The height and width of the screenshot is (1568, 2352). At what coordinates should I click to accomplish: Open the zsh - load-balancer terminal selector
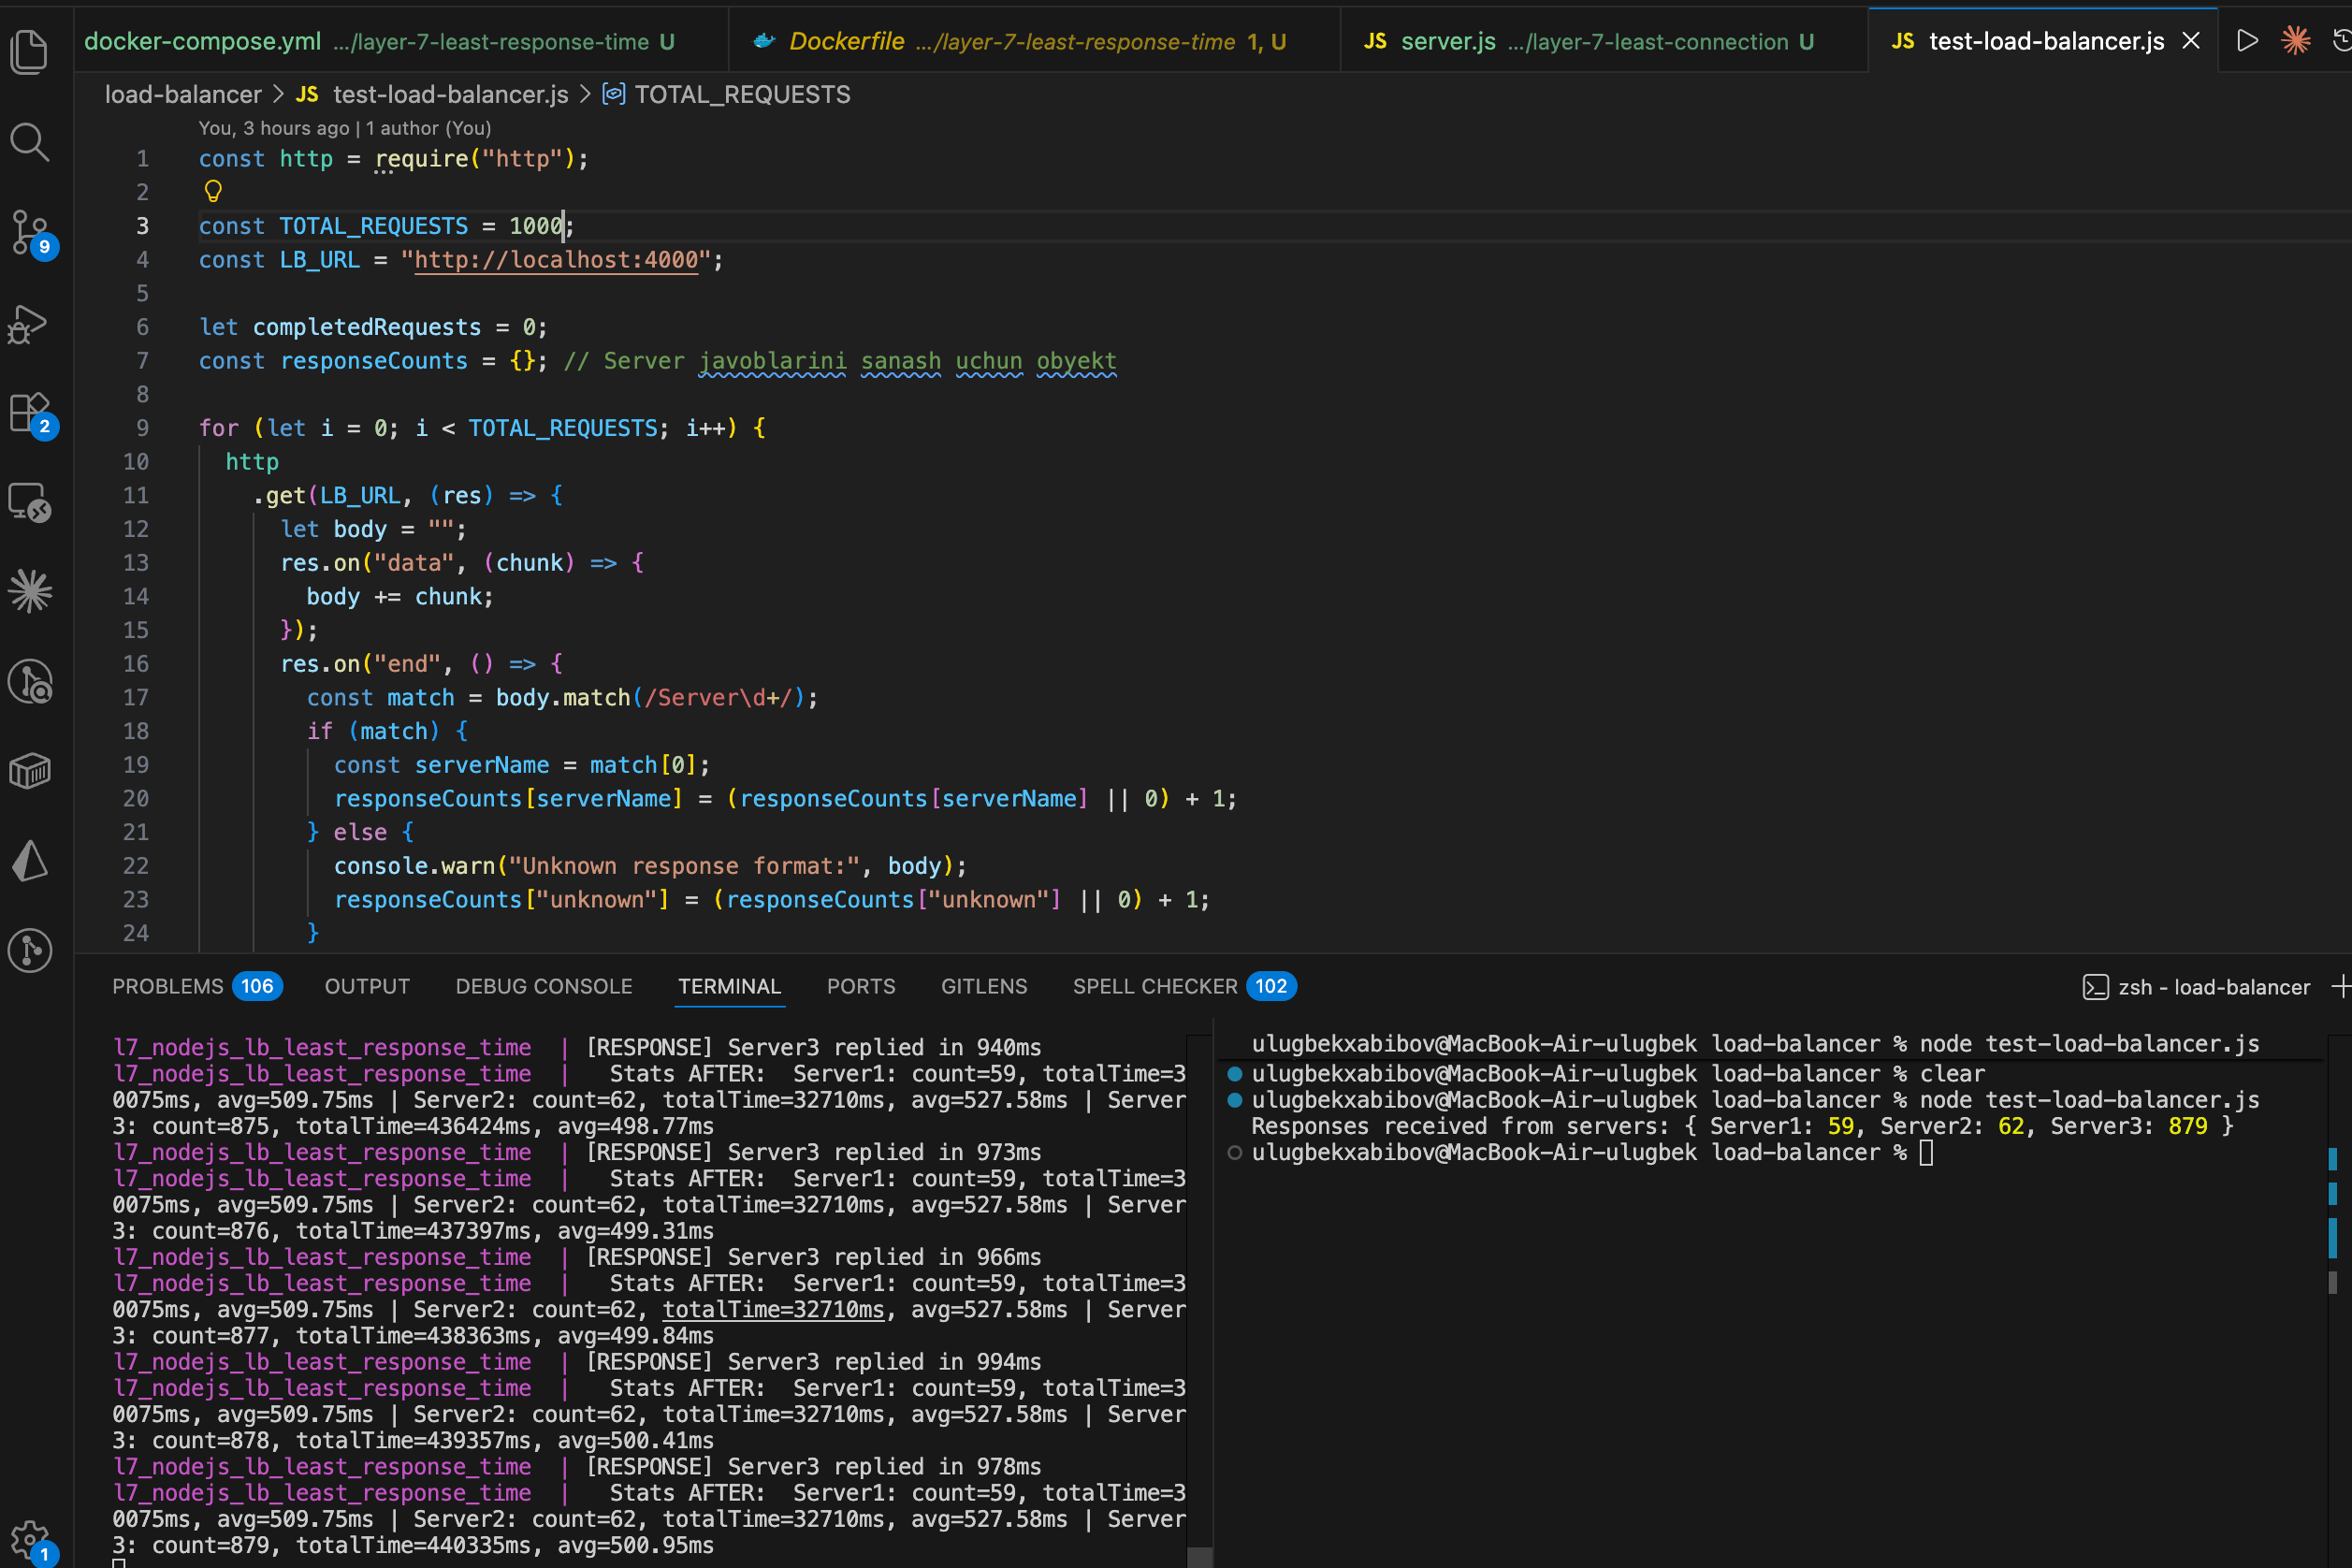[2196, 987]
